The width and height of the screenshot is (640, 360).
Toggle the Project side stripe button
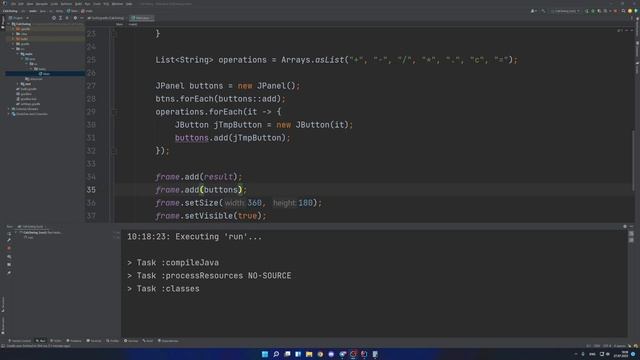click(x=3, y=22)
